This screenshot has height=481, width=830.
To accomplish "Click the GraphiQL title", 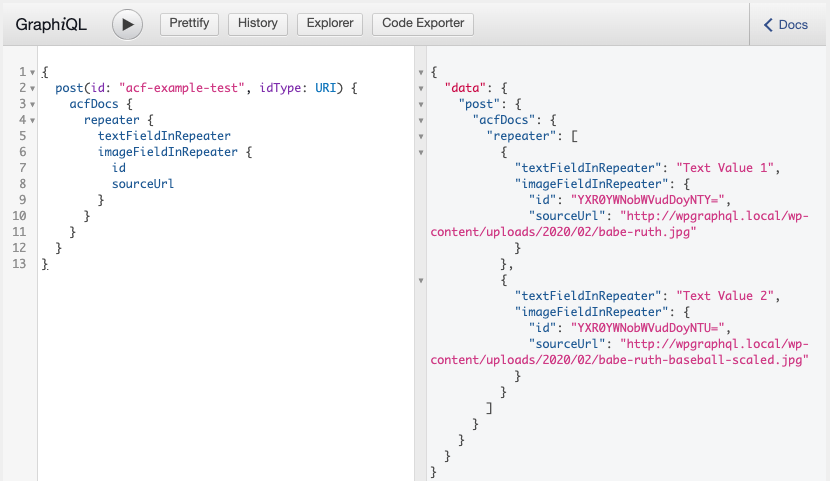I will [51, 25].
